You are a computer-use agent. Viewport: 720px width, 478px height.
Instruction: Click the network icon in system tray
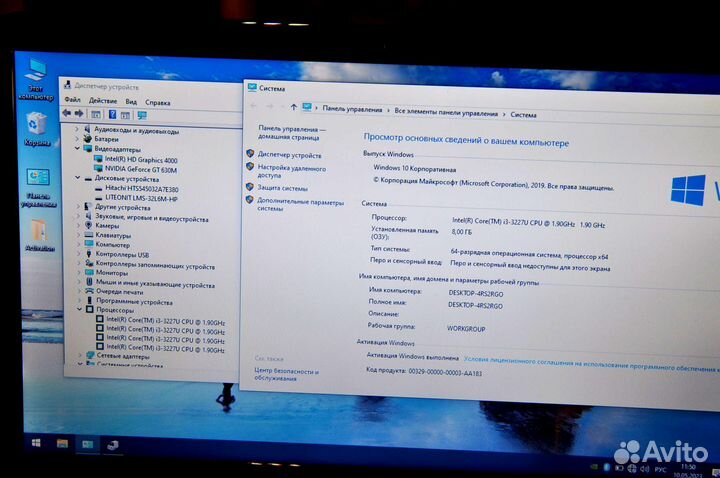coord(632,468)
